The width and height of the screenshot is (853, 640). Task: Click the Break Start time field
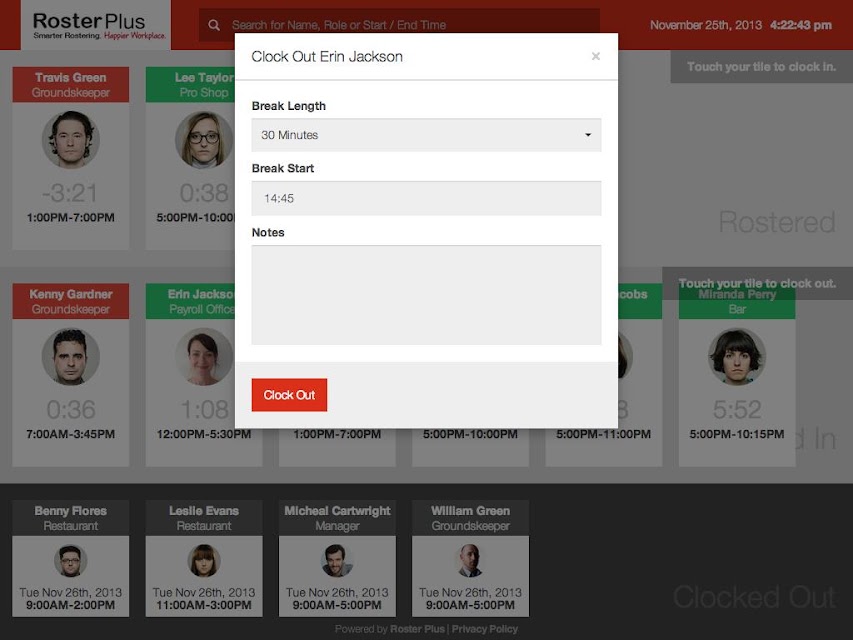[426, 198]
